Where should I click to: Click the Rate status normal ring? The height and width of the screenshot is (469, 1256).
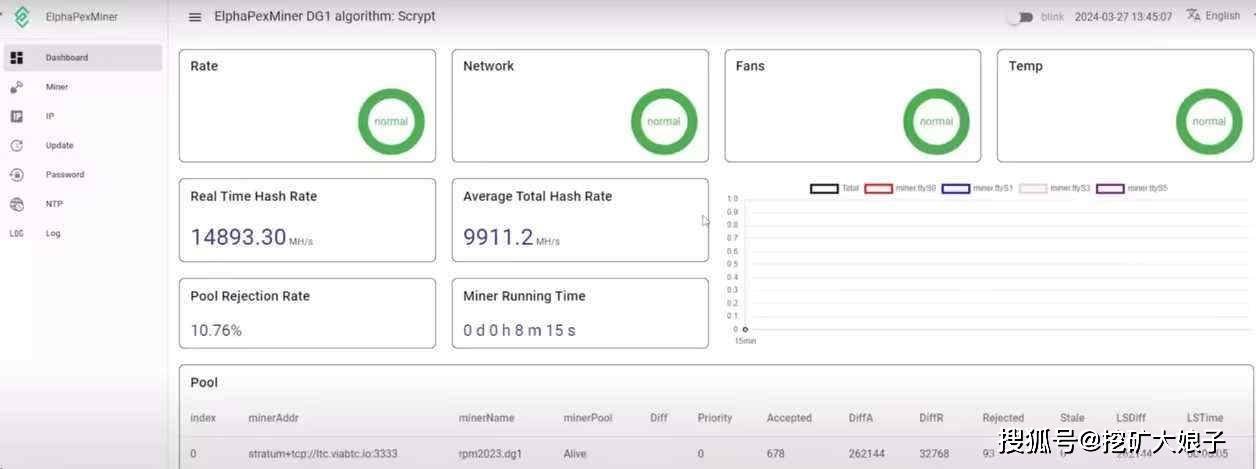[391, 122]
